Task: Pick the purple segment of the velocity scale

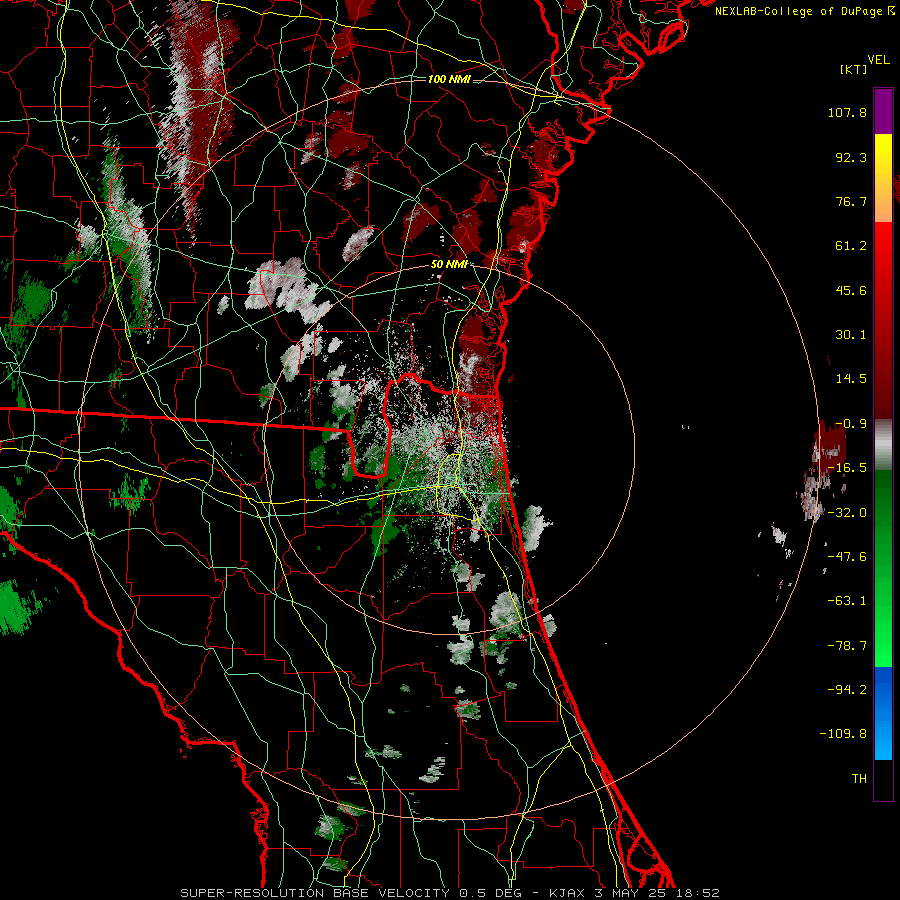Action: (x=883, y=111)
